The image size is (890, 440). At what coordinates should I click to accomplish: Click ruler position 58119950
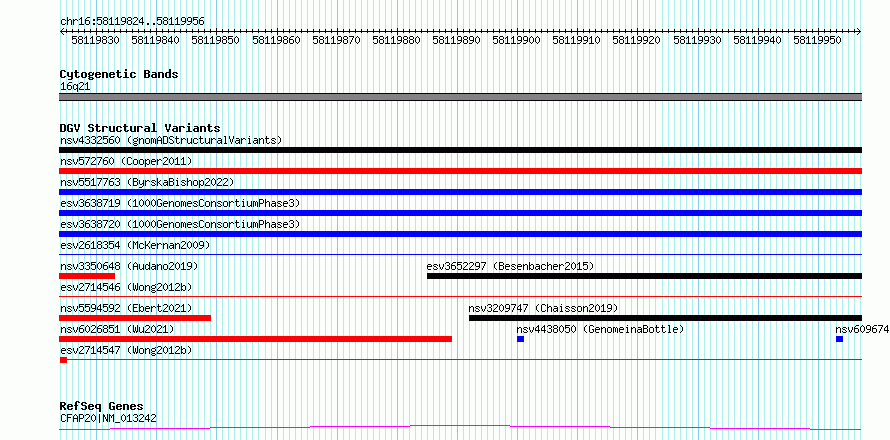(818, 40)
